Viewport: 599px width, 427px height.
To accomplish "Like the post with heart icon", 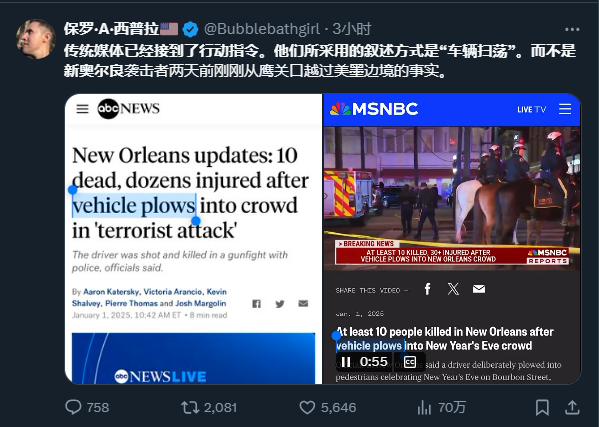I will [x=307, y=408].
